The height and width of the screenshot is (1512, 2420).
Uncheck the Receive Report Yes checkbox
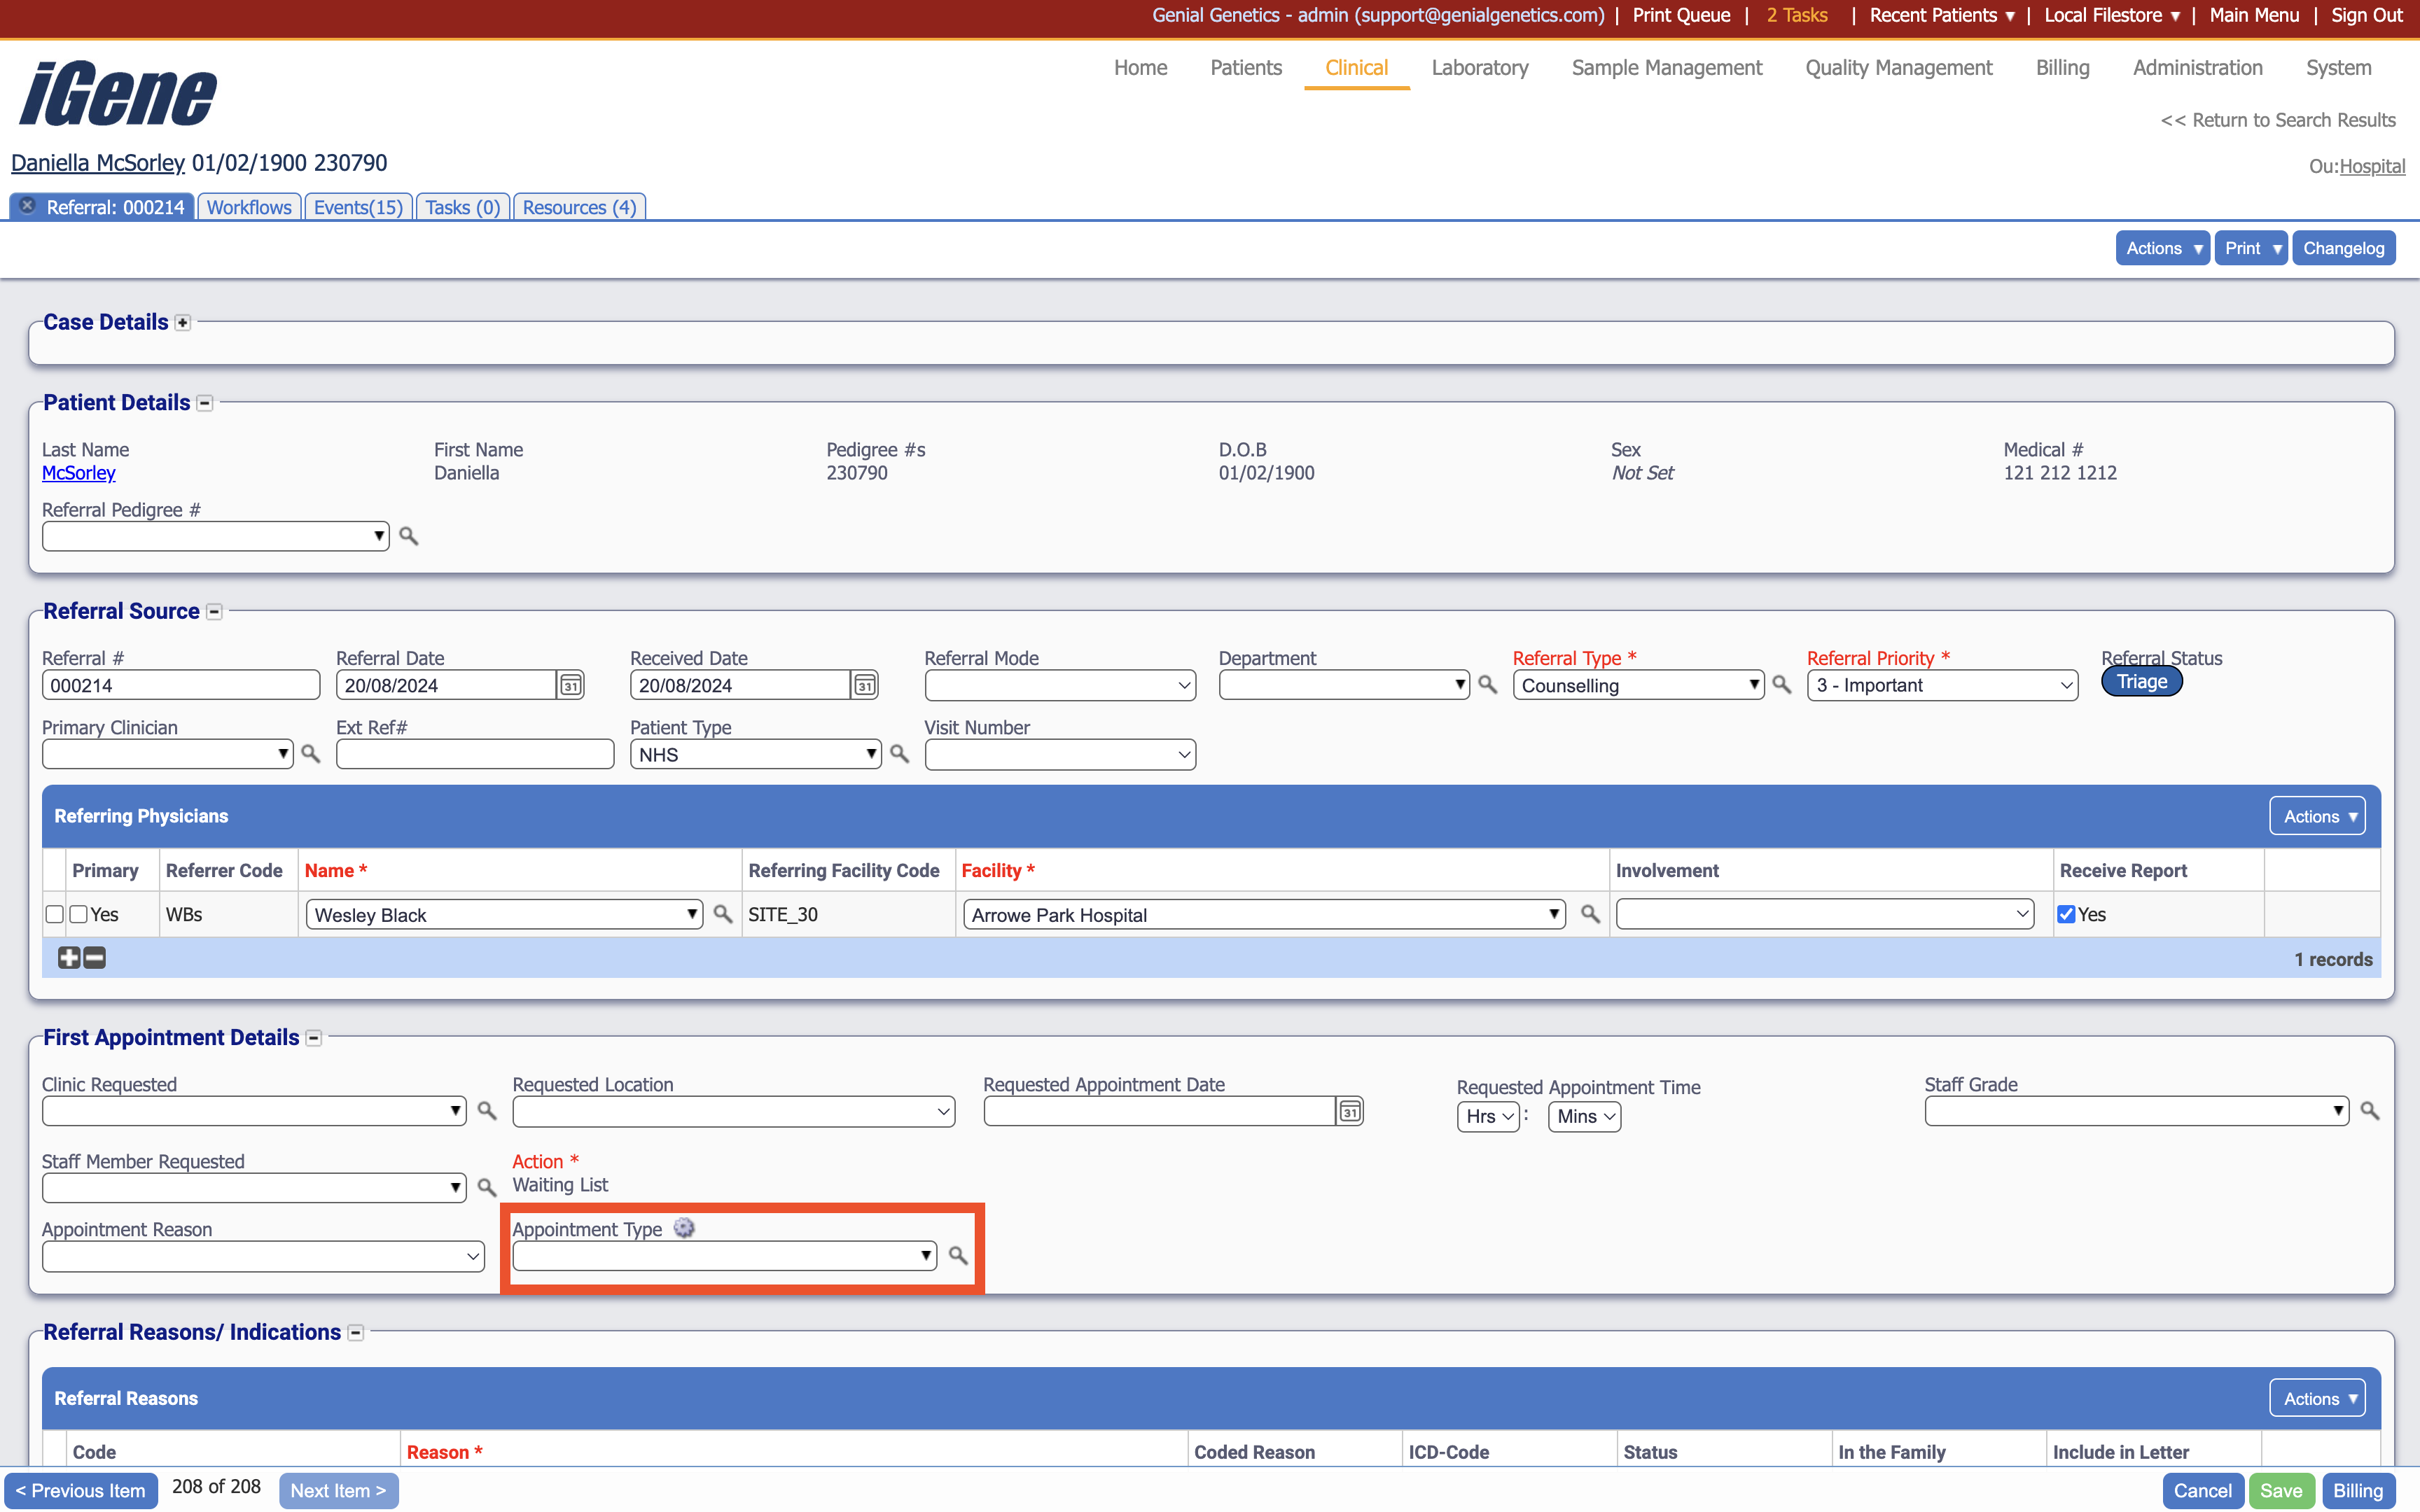[2066, 914]
